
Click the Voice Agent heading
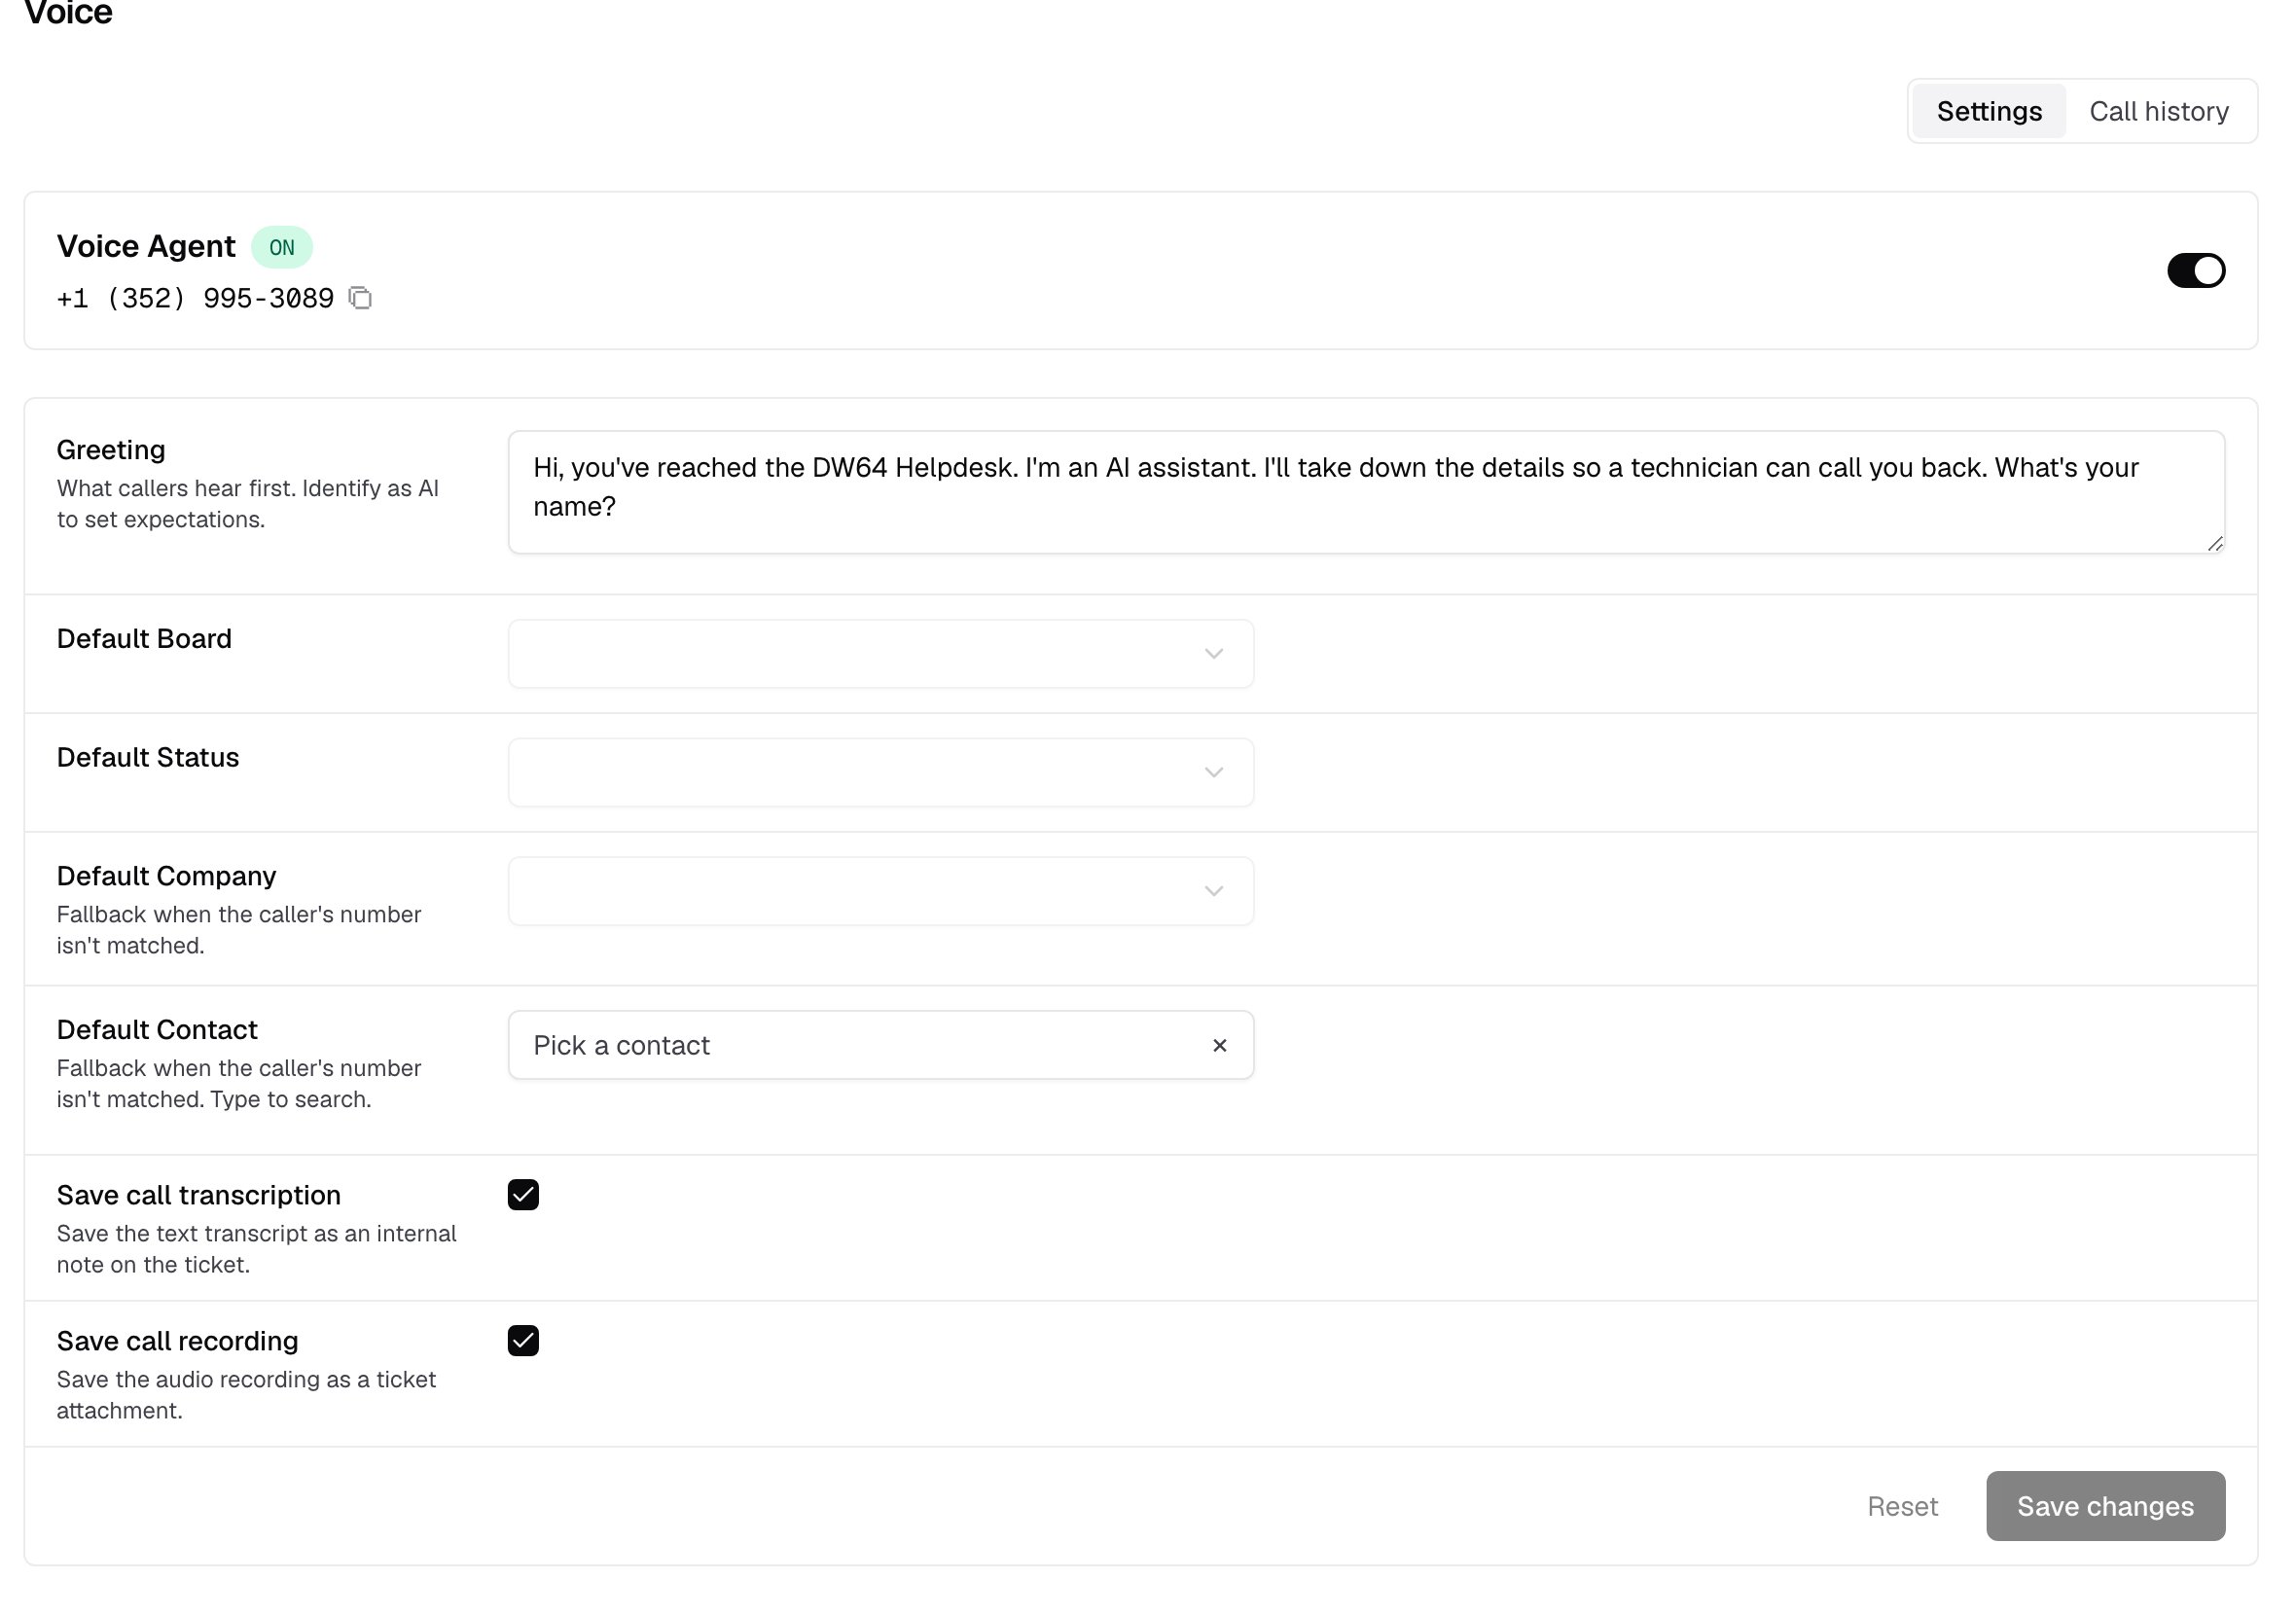(x=146, y=246)
